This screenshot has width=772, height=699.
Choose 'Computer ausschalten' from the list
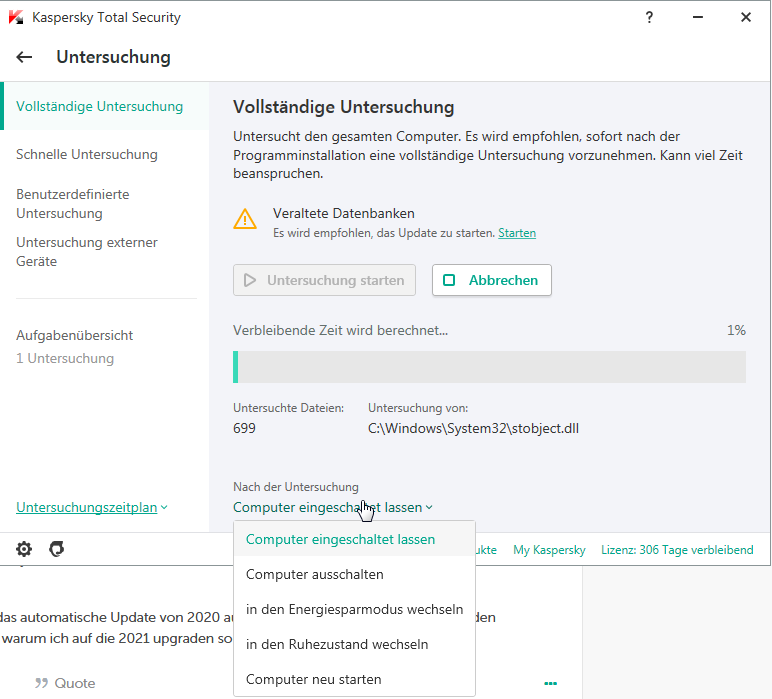tap(315, 574)
